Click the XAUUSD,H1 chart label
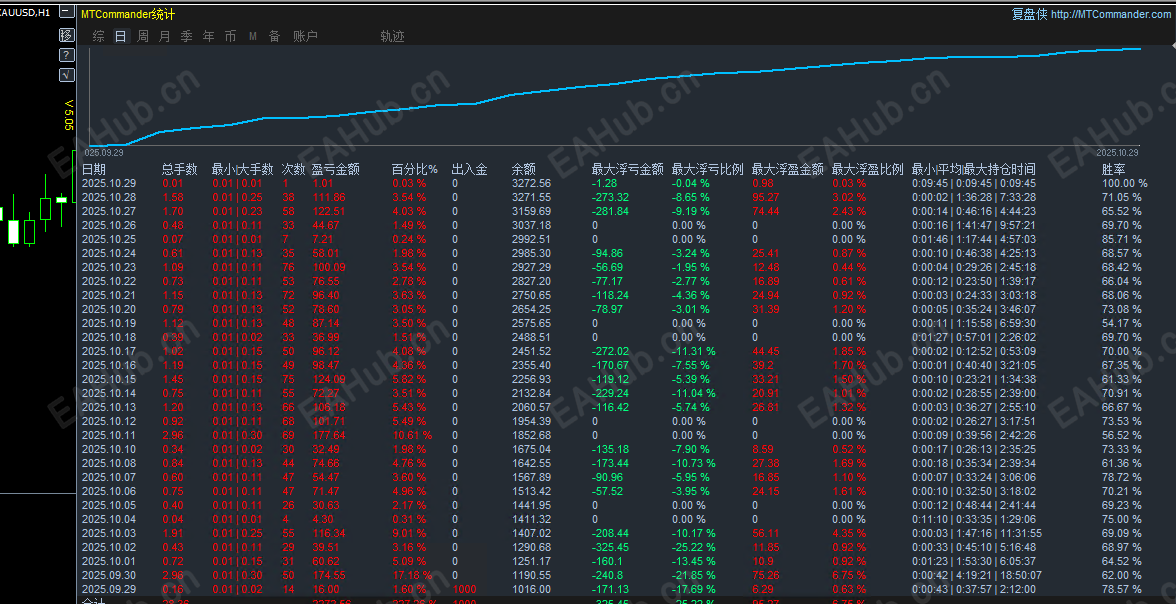Image resolution: width=1176 pixels, height=604 pixels. 26,12
